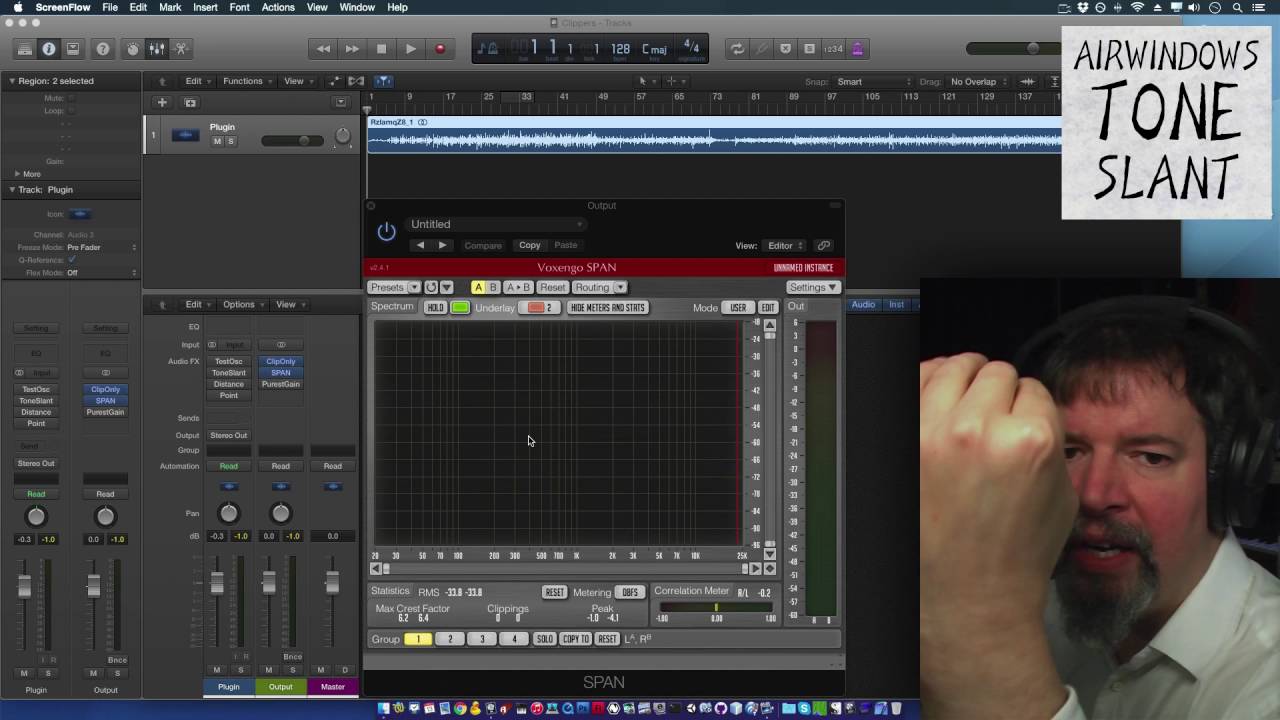Open the Mark menu in menu bar

(x=170, y=7)
